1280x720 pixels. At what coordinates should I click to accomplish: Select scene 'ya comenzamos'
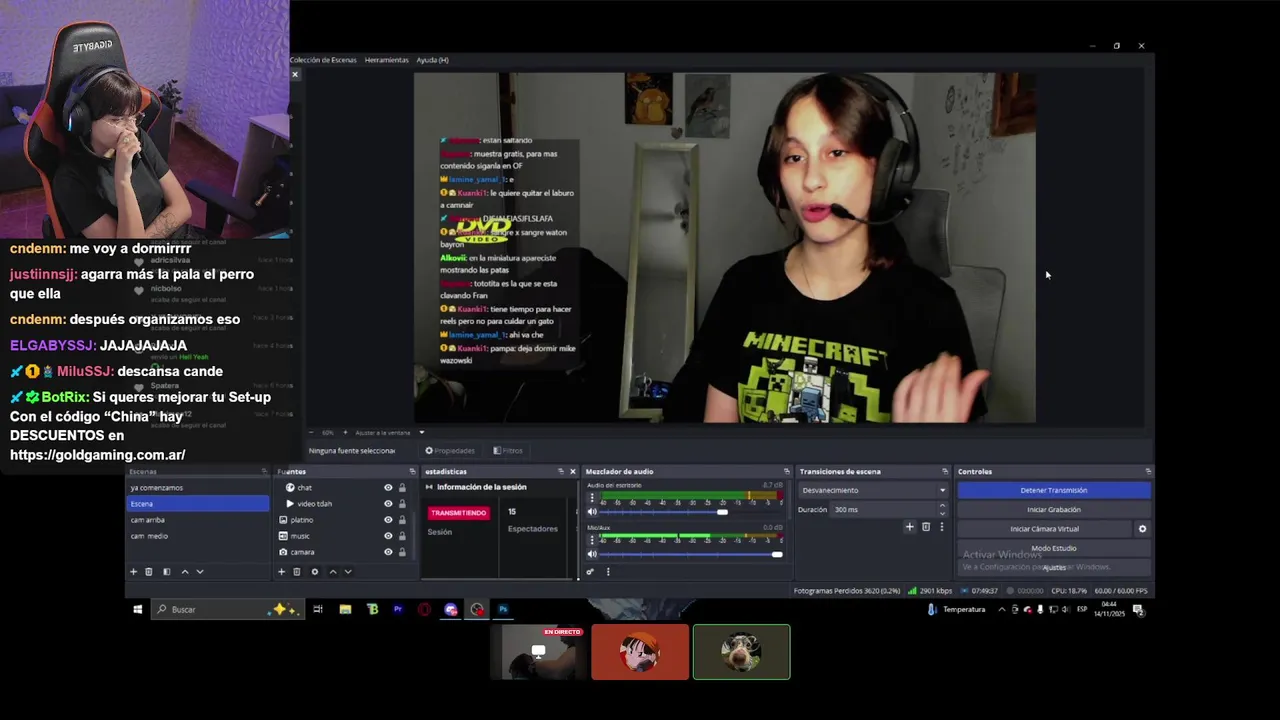(x=198, y=488)
